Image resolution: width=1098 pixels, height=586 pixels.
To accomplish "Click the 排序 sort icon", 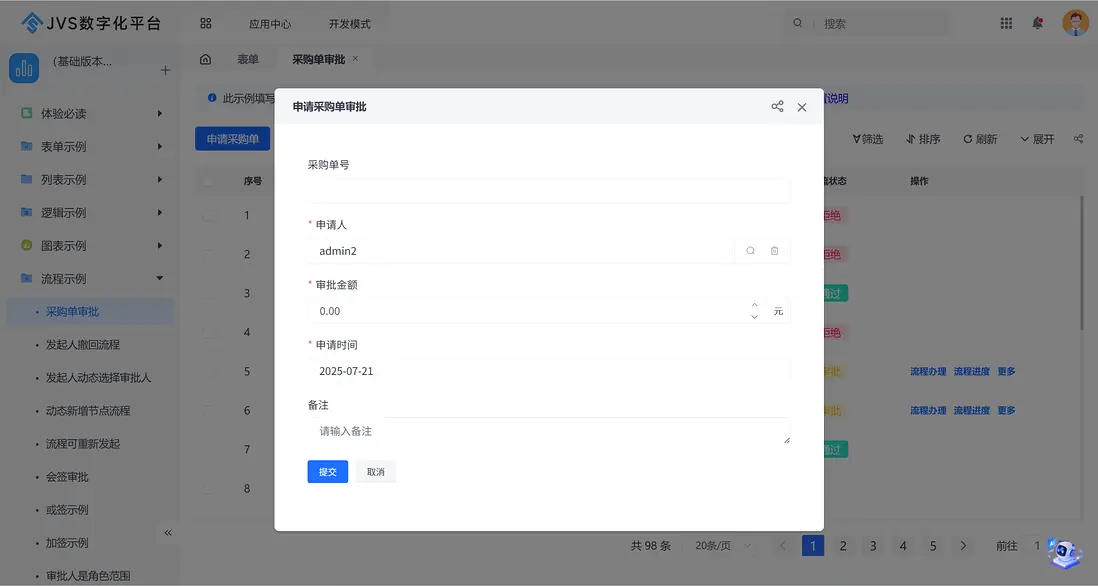I will coord(911,139).
